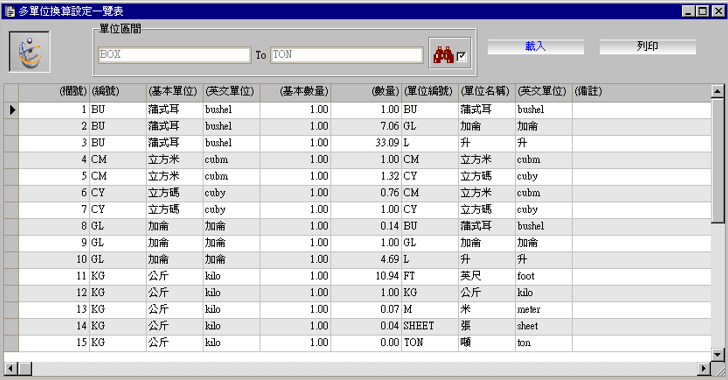The image size is (728, 380).
Task: Click the vertical scrollbar up arrow
Action: point(717,92)
